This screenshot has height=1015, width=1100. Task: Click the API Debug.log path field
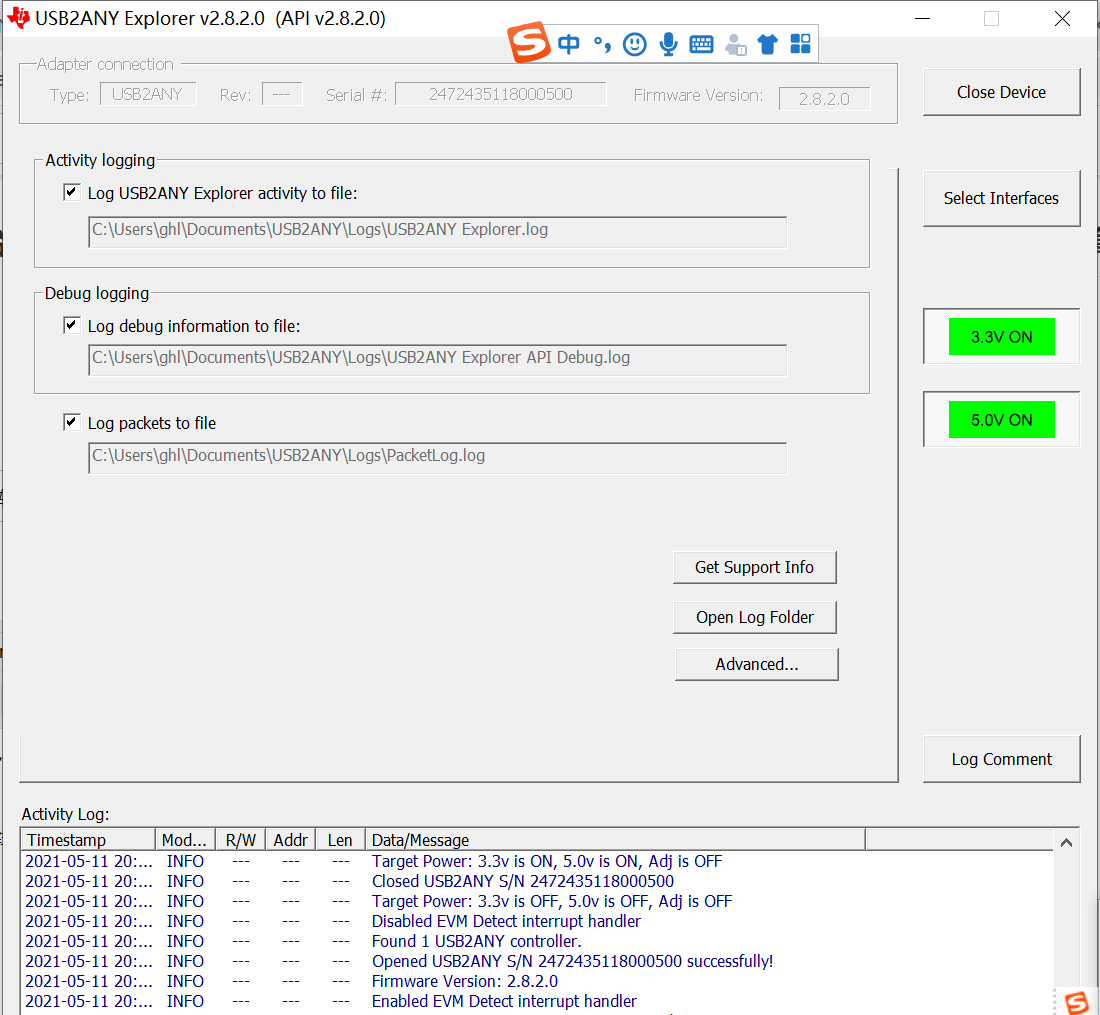pyautogui.click(x=437, y=359)
